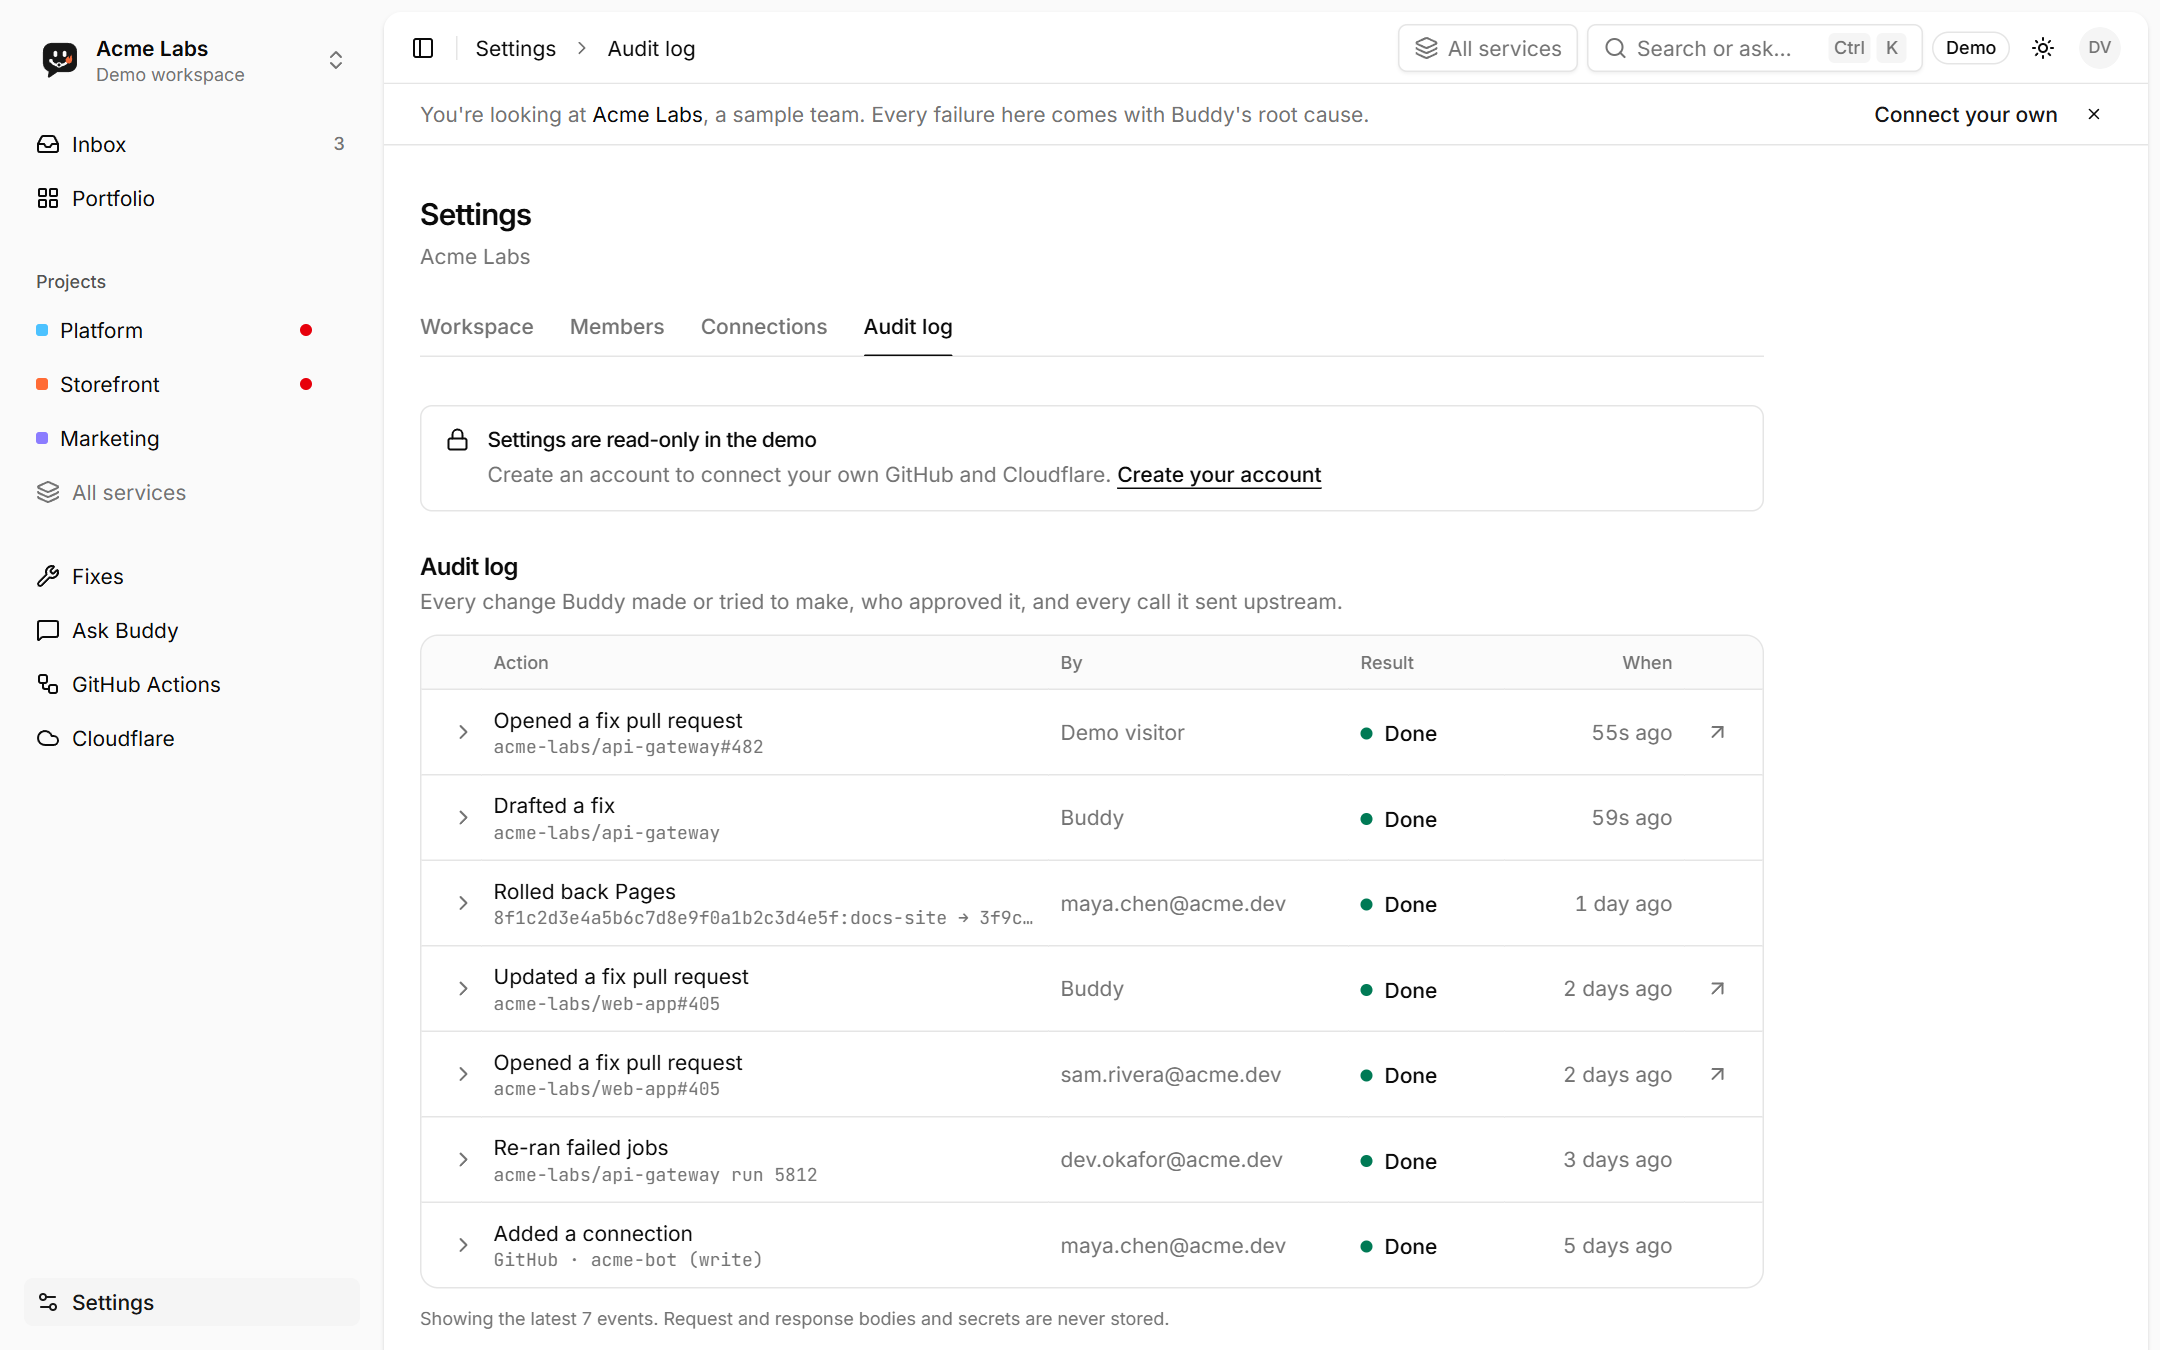This screenshot has width=2160, height=1350.
Task: Click acme-labs/api-gateway#482 text
Action: pyautogui.click(x=628, y=747)
